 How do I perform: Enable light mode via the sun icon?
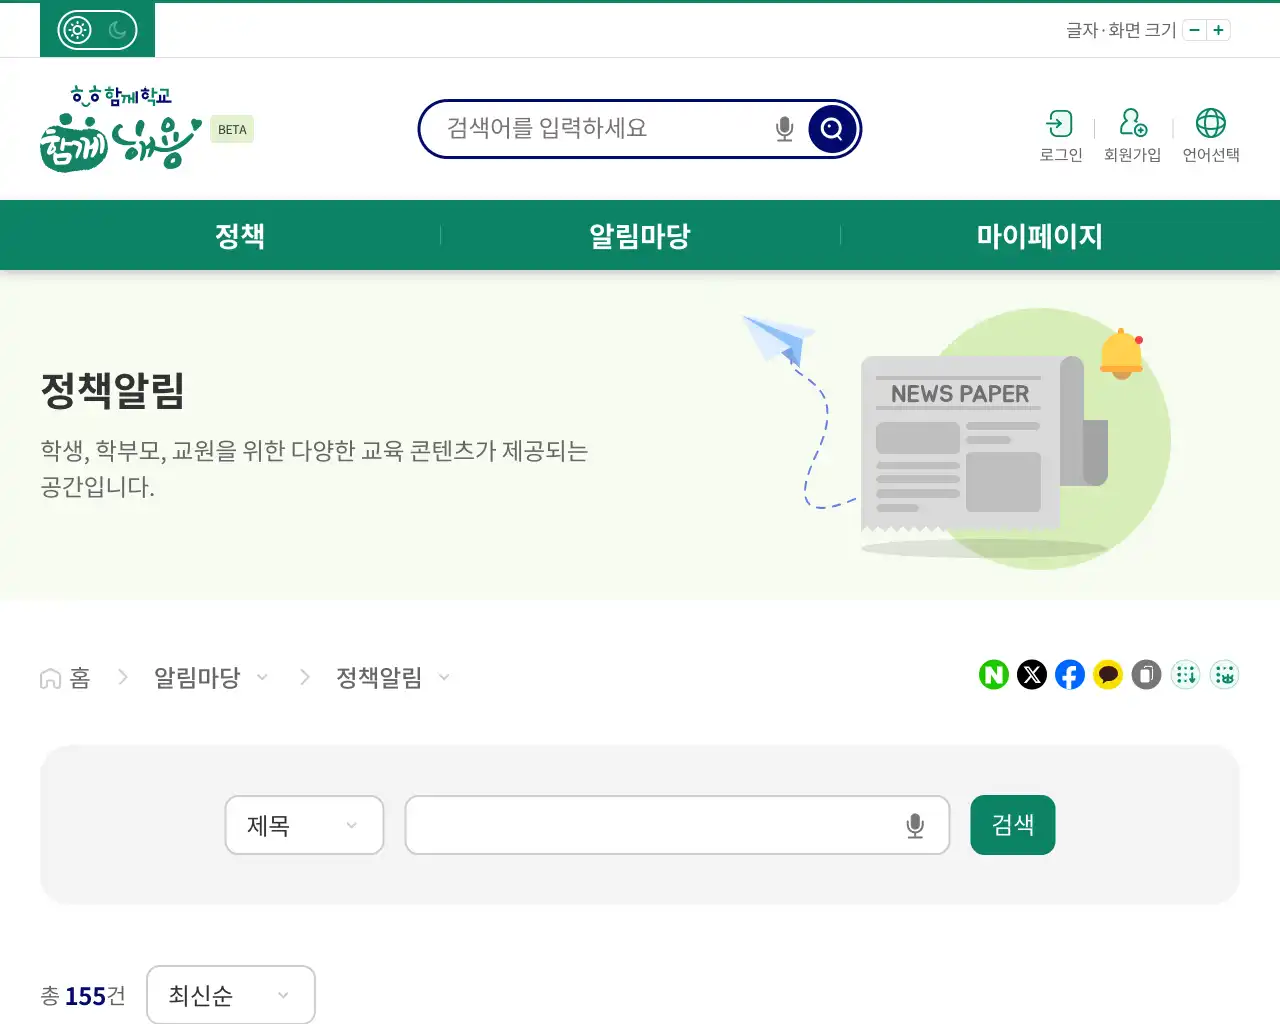75,29
